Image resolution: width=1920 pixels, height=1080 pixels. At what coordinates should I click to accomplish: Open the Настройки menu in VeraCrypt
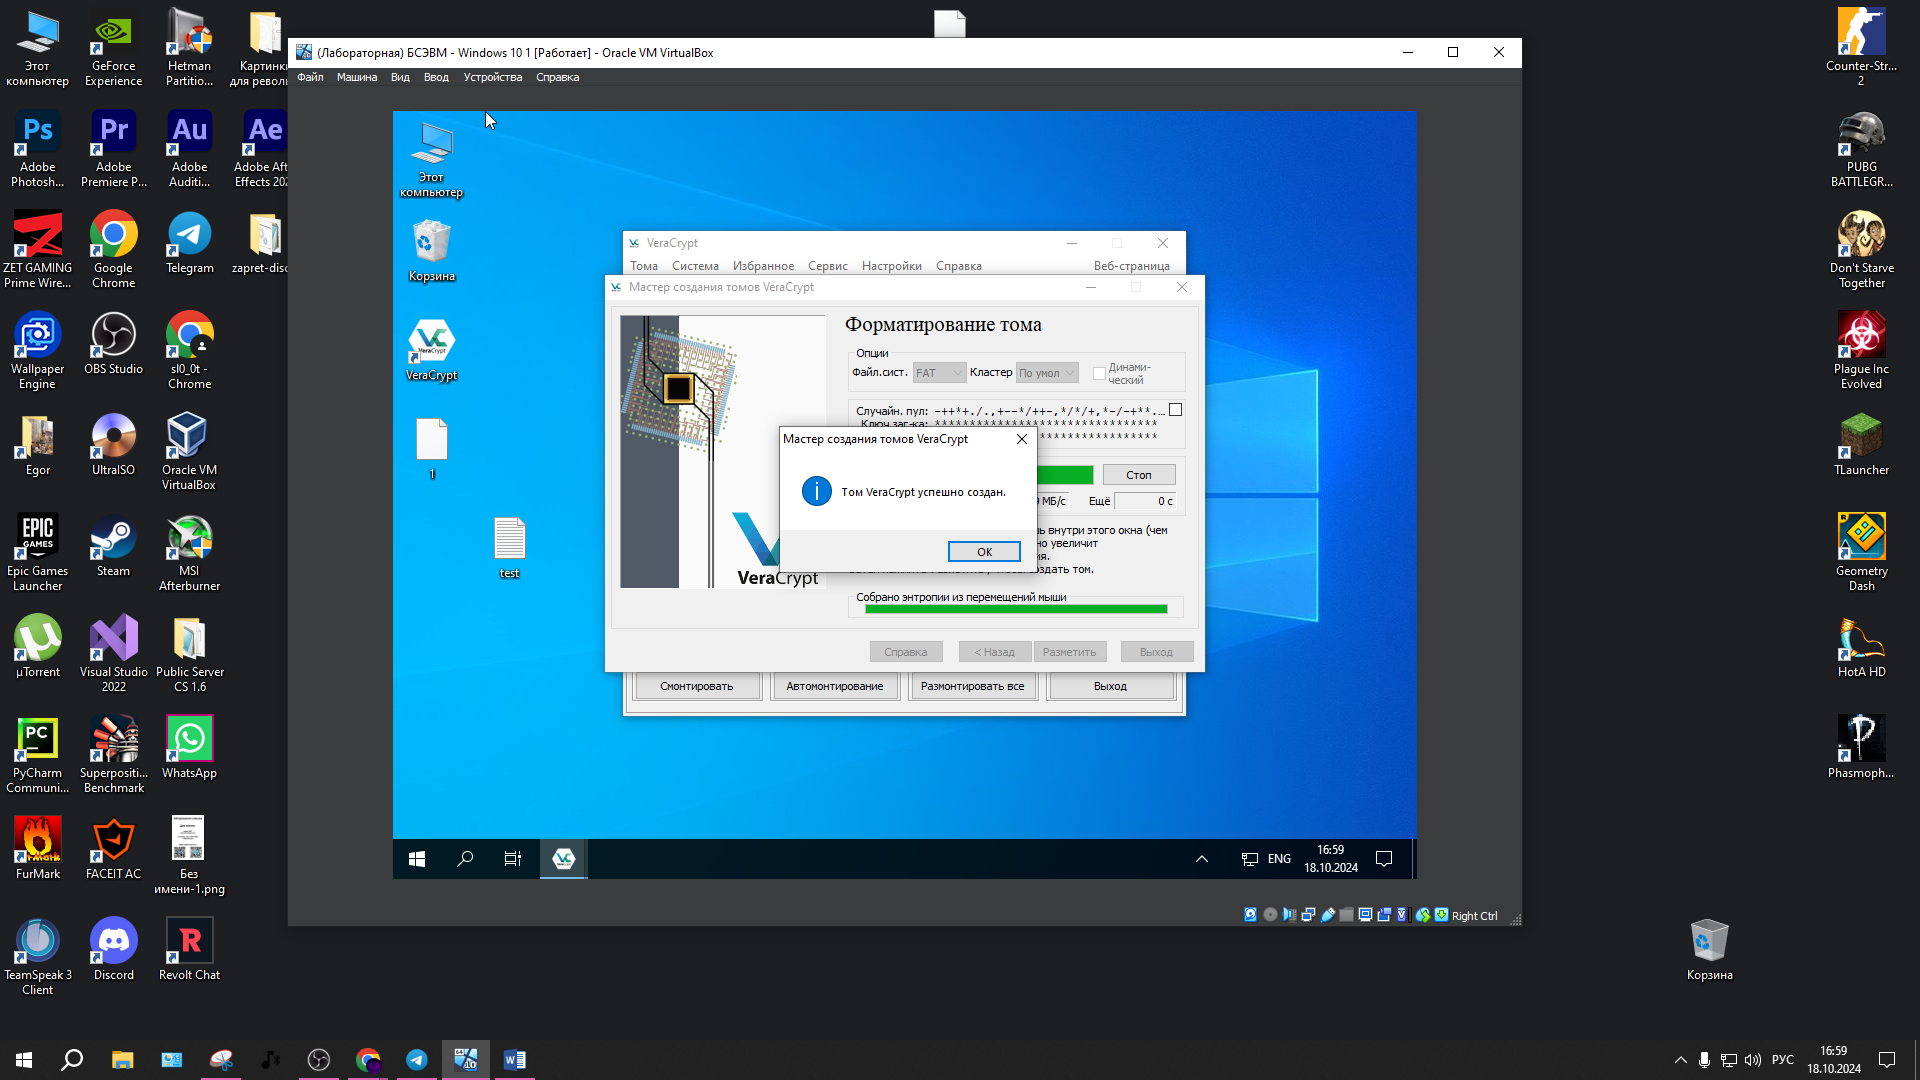[891, 266]
